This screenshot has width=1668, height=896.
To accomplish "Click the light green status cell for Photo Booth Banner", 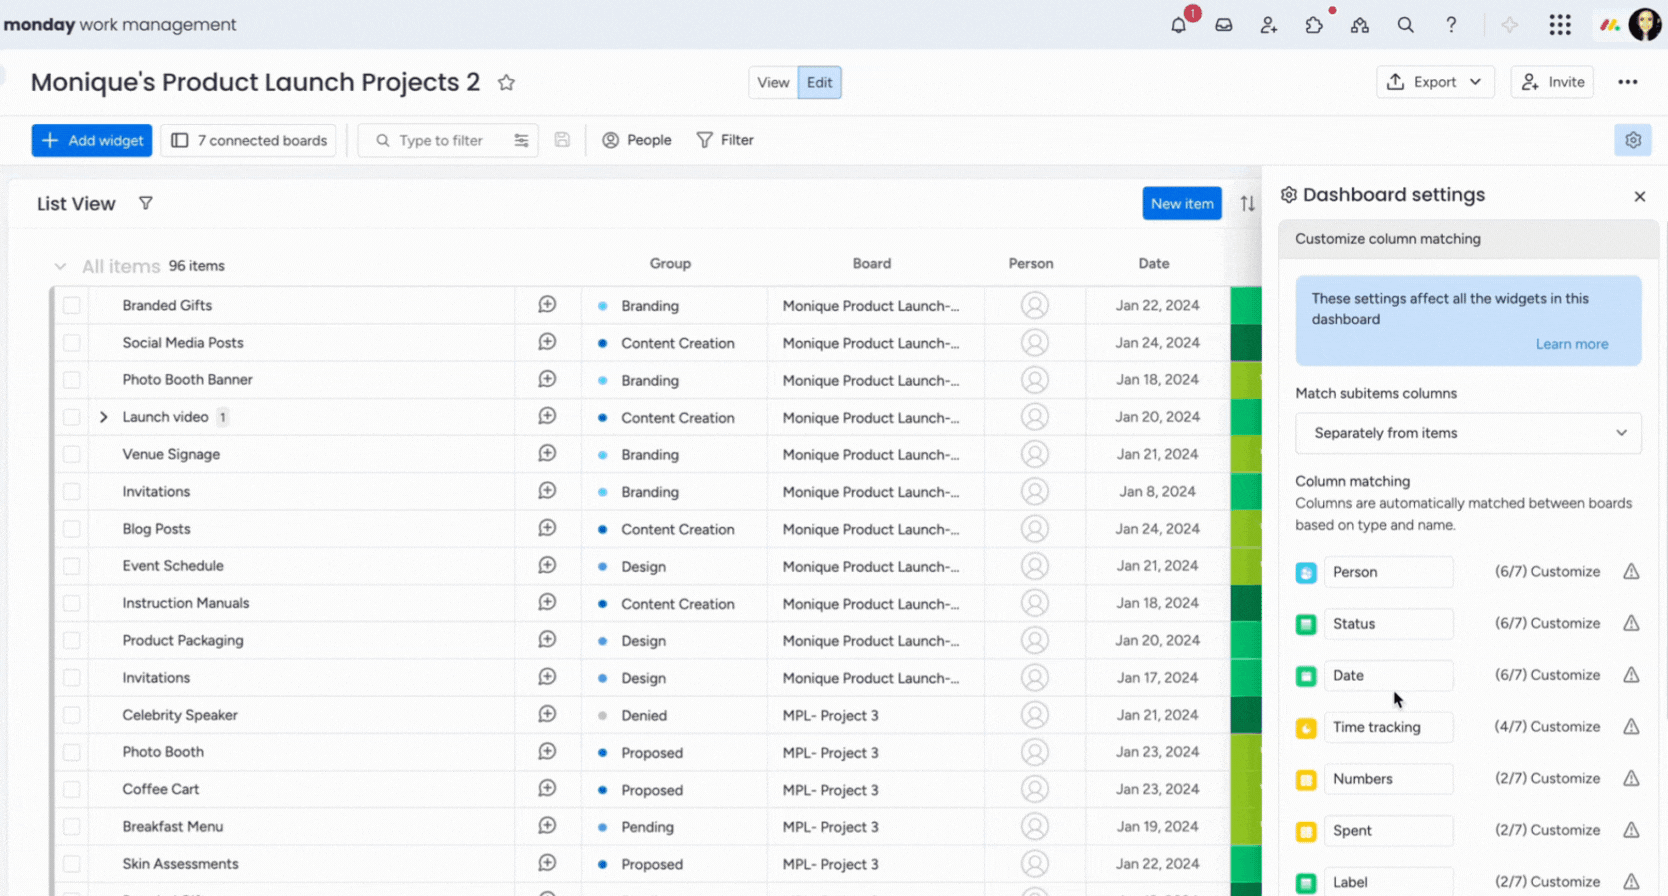I will pos(1246,380).
